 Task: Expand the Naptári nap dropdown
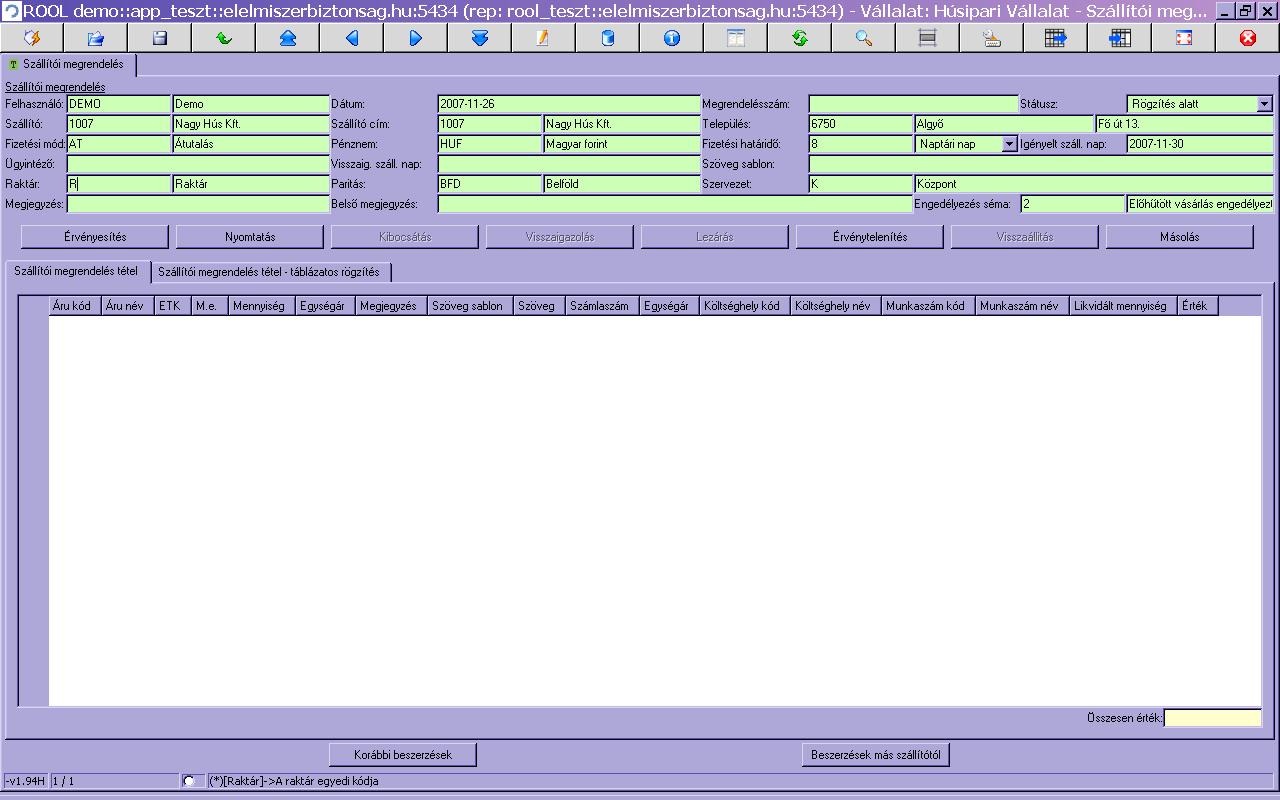tap(1009, 144)
